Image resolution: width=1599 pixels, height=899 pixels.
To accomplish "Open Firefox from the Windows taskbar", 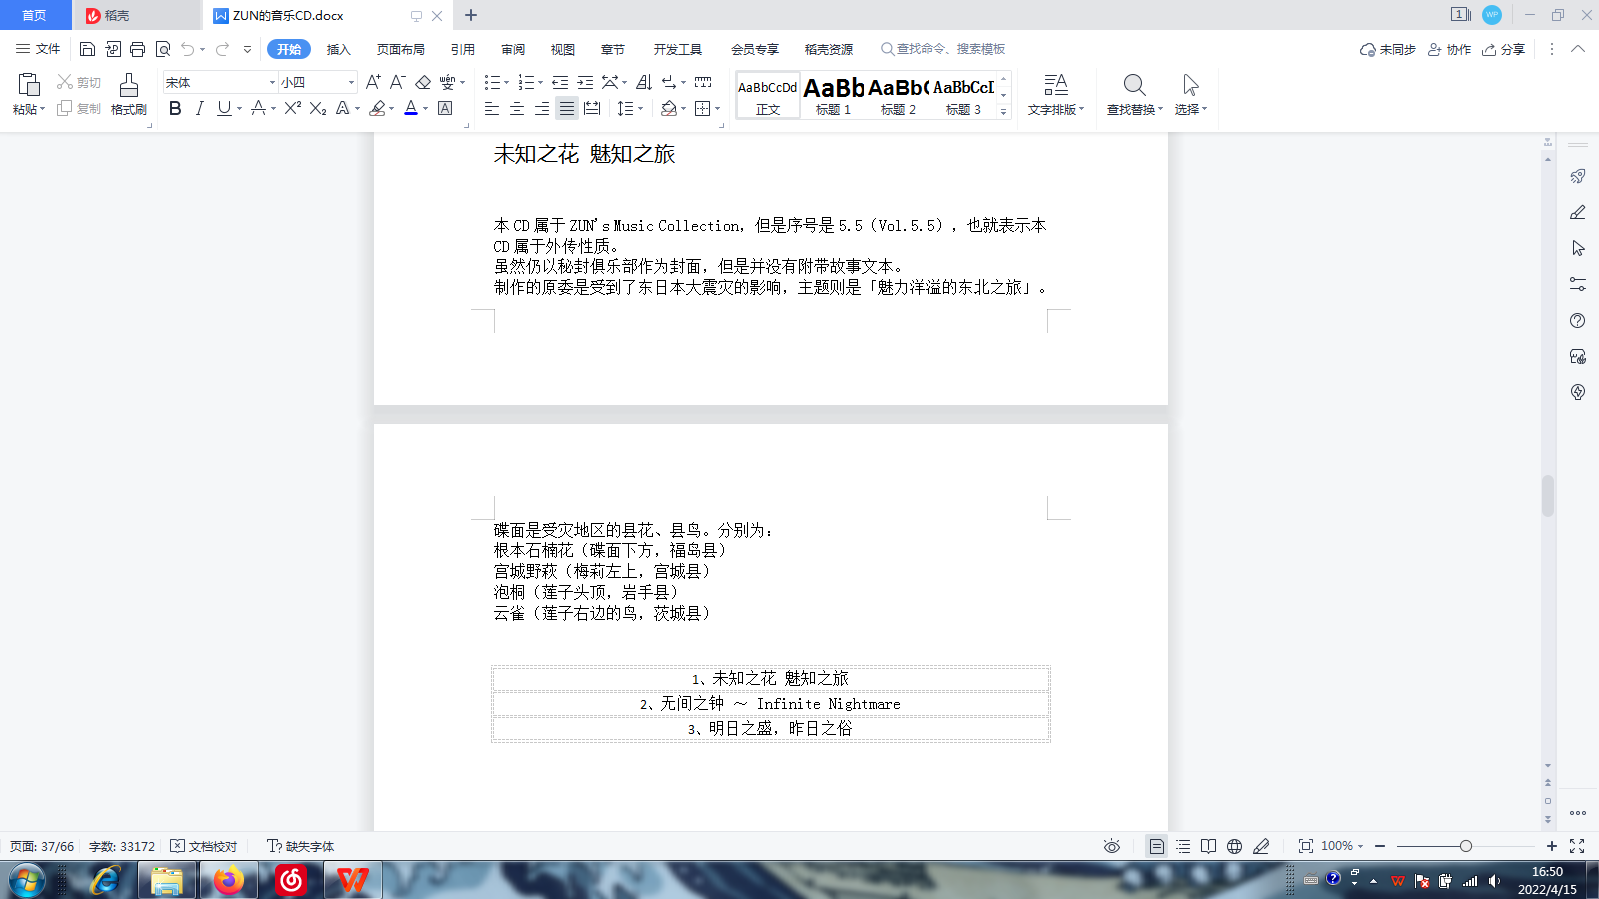I will tap(229, 880).
